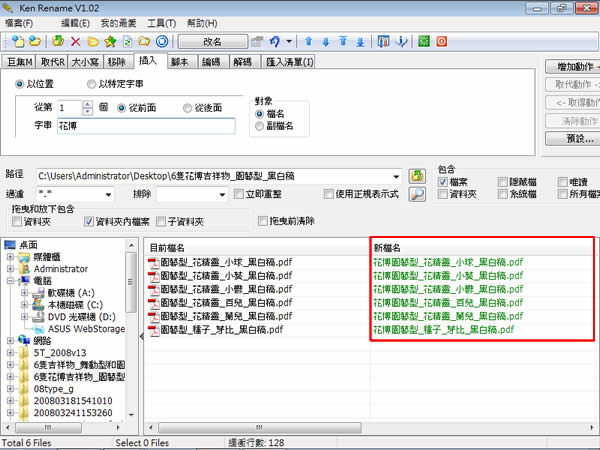
Task: Click the 字串 text input field
Action: coord(145,127)
